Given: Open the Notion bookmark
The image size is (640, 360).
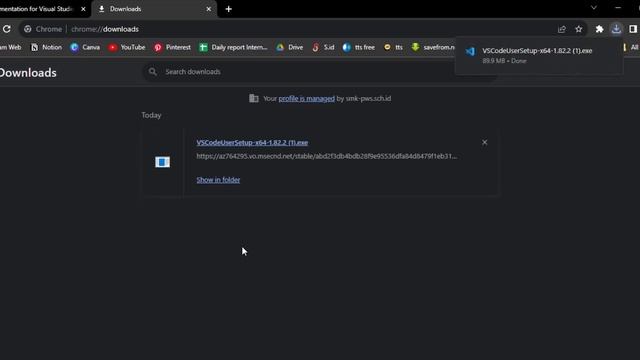Looking at the screenshot, I should click(x=47, y=47).
